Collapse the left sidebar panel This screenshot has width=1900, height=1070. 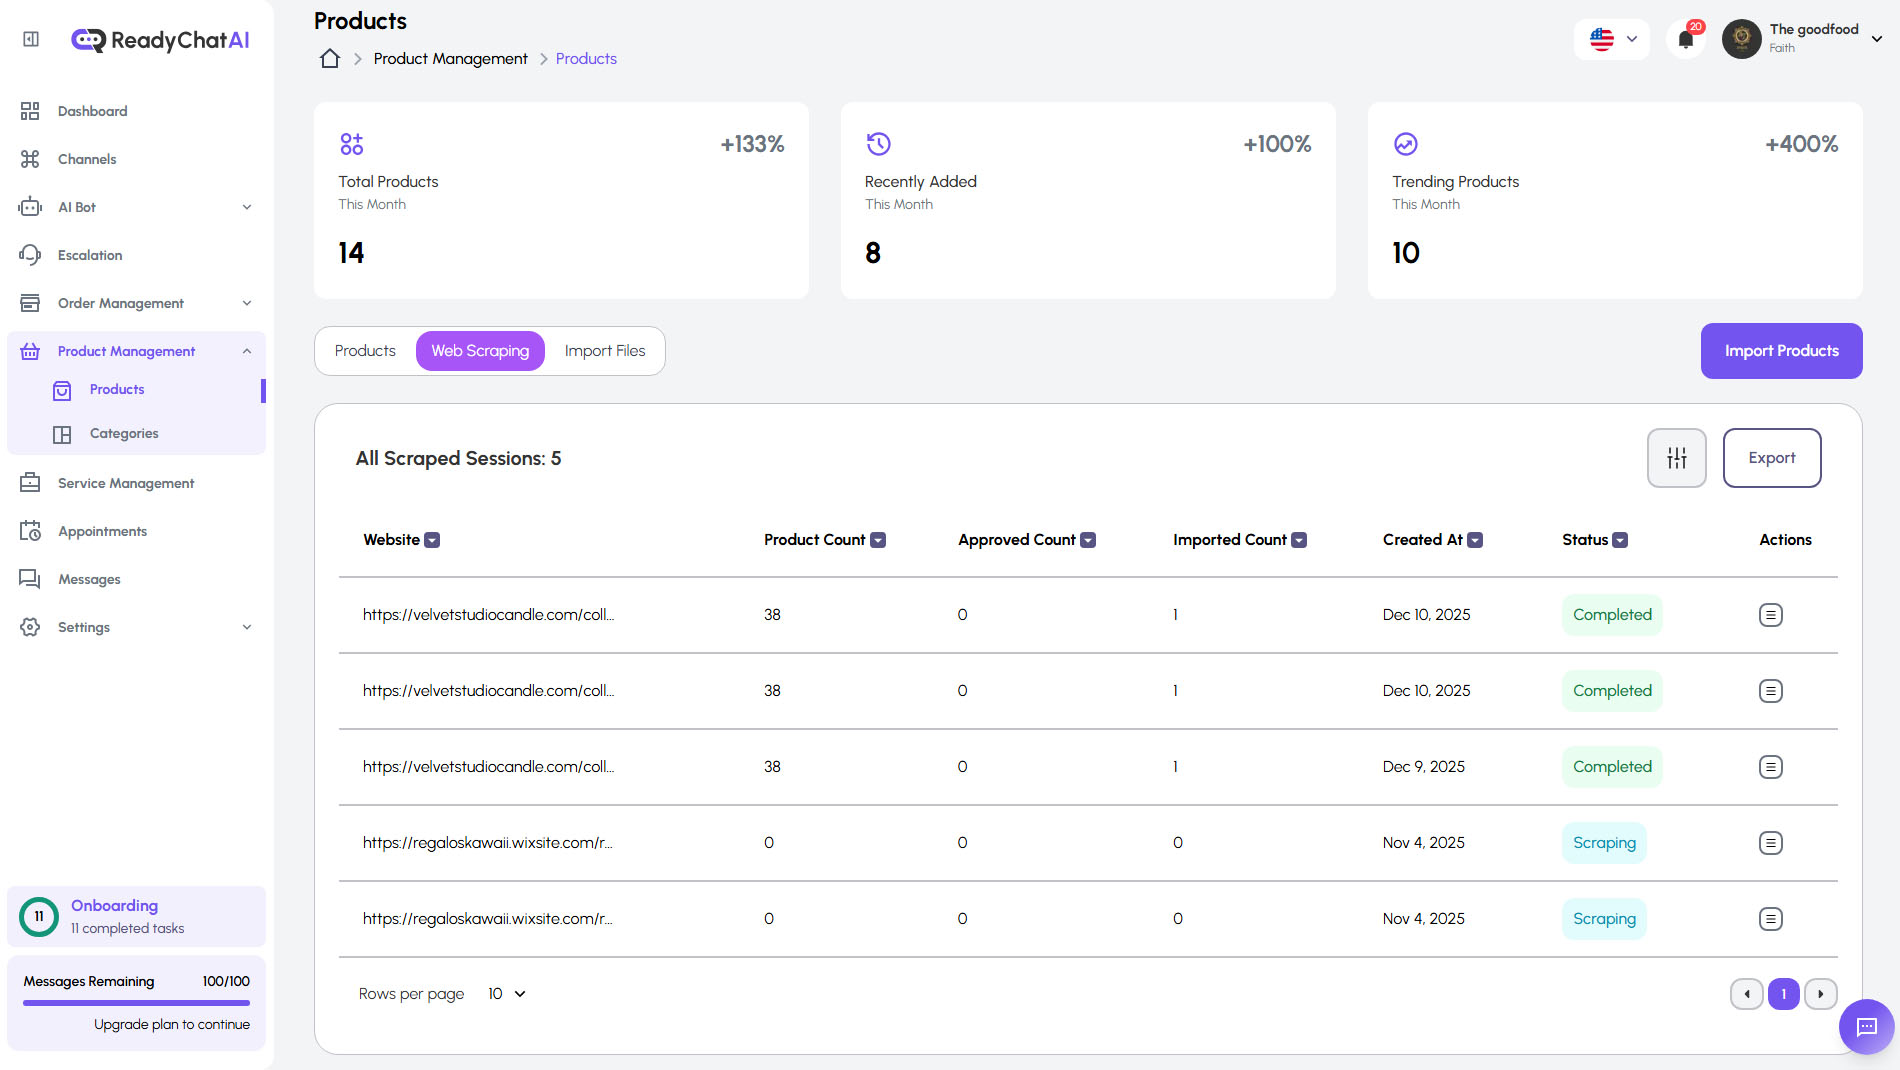point(30,38)
